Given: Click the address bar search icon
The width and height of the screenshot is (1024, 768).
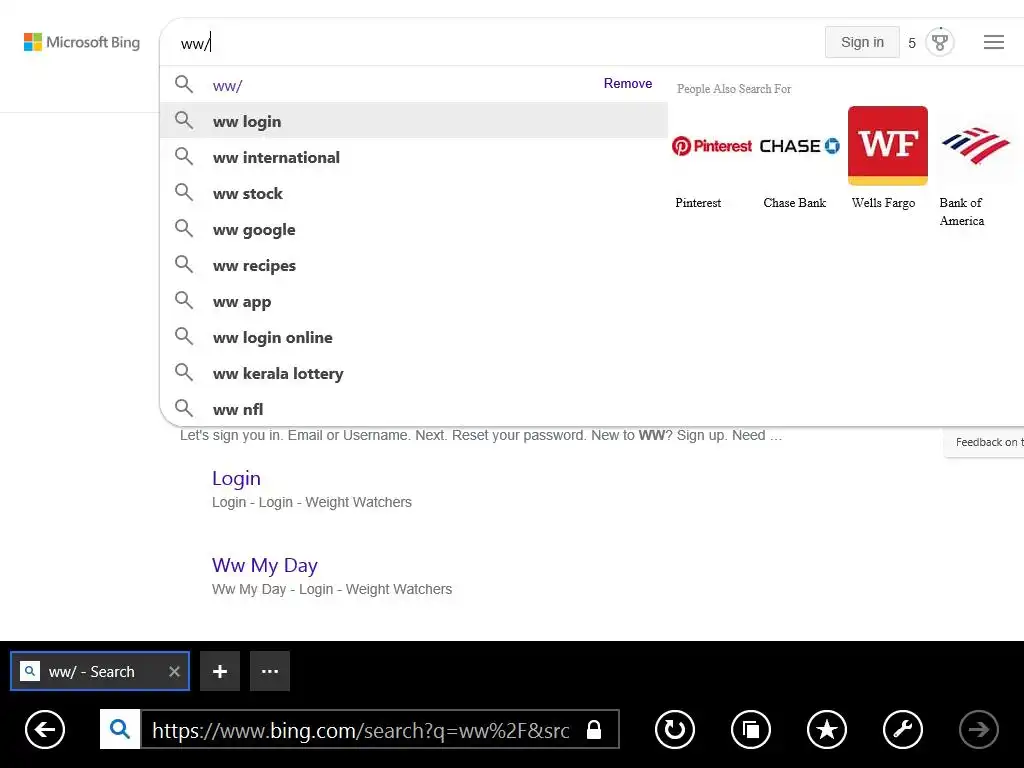Looking at the screenshot, I should [120, 729].
